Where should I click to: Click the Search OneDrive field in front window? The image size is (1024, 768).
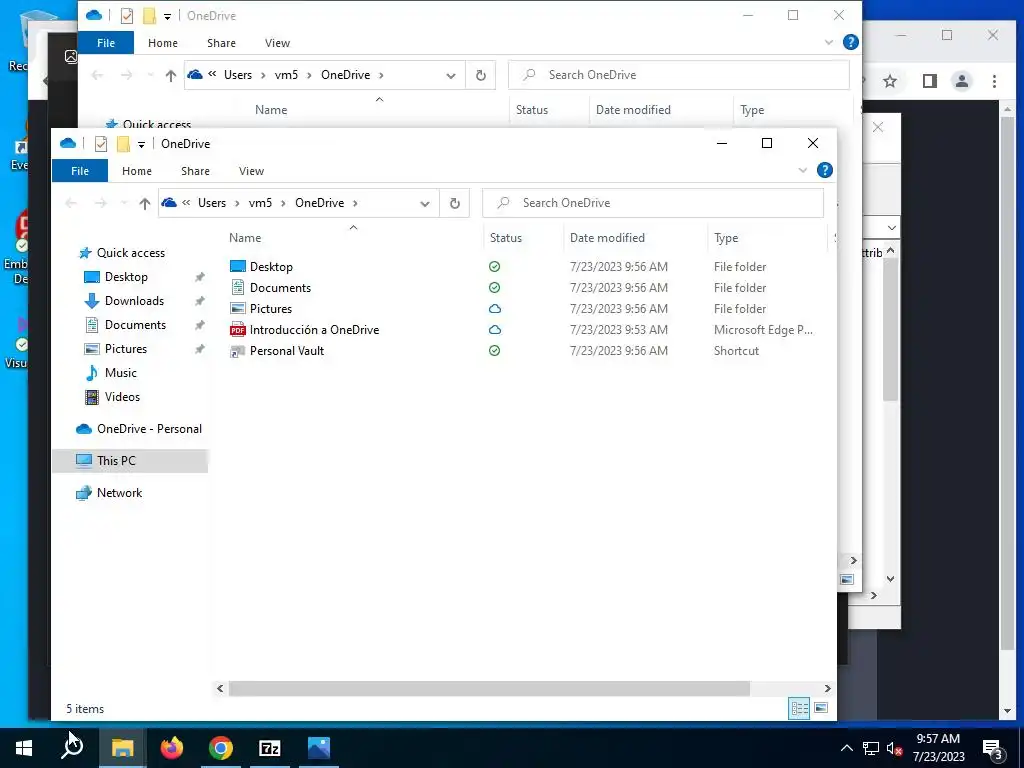(652, 203)
